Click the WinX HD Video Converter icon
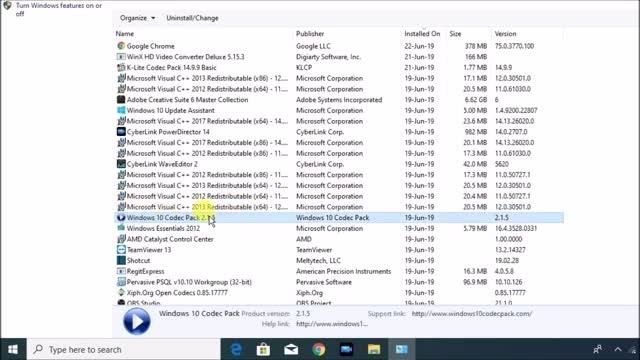Image resolution: width=640 pixels, height=360 pixels. pyautogui.click(x=121, y=57)
